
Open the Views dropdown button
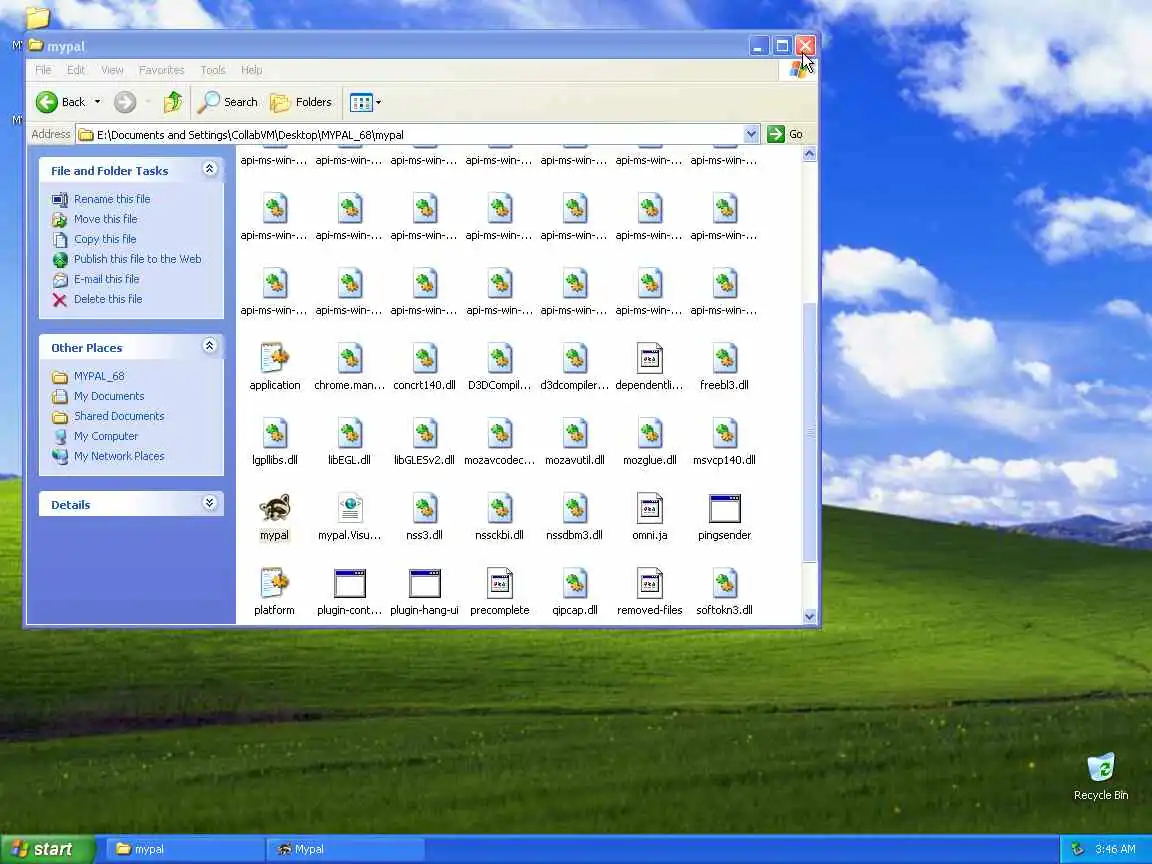(x=365, y=102)
